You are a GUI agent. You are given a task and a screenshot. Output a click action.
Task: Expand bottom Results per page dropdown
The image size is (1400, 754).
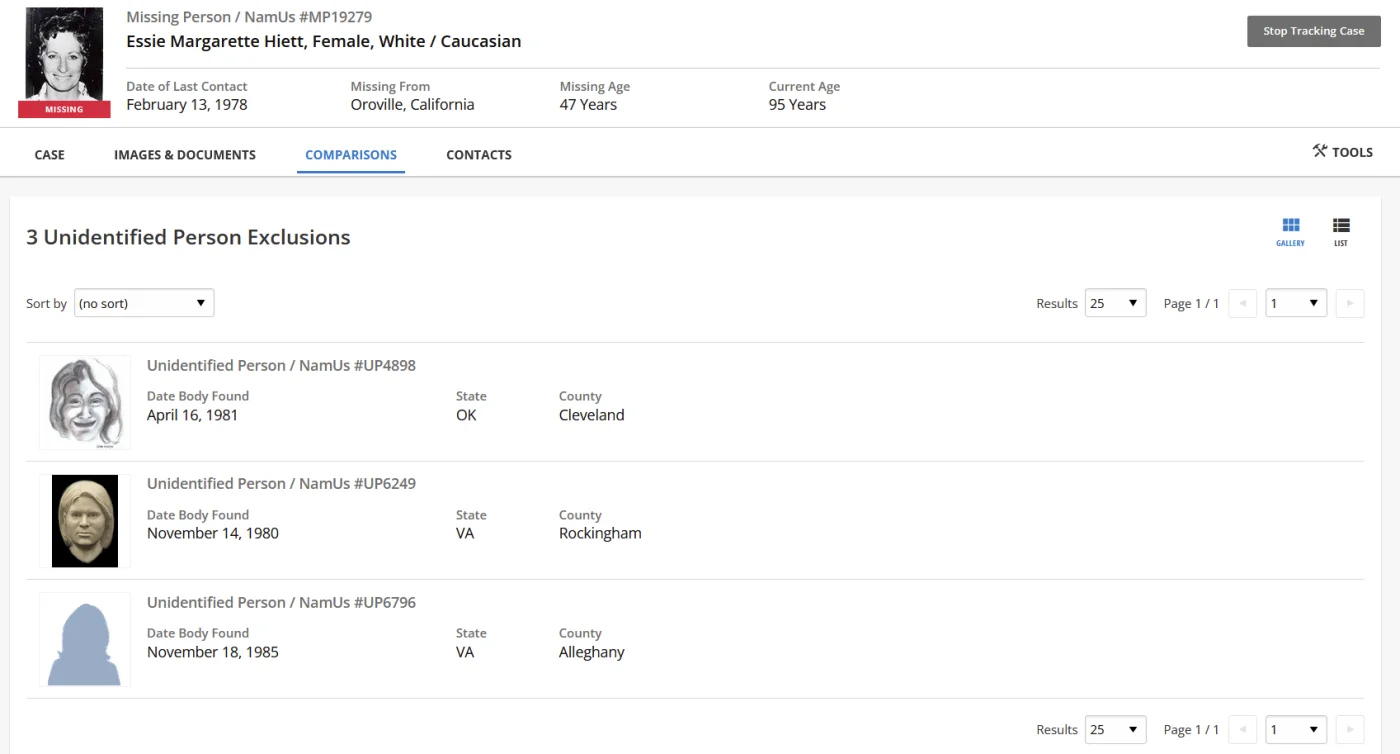click(x=1115, y=729)
